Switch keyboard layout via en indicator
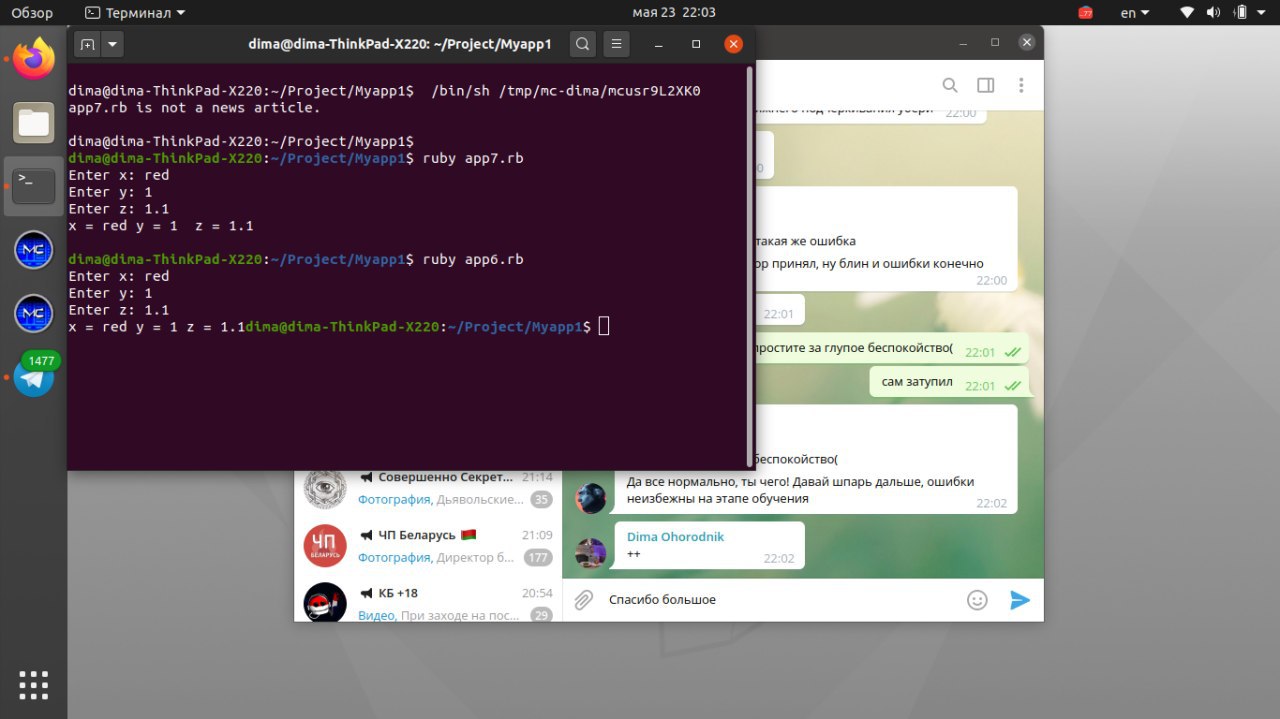This screenshot has width=1280, height=719. coord(1134,13)
